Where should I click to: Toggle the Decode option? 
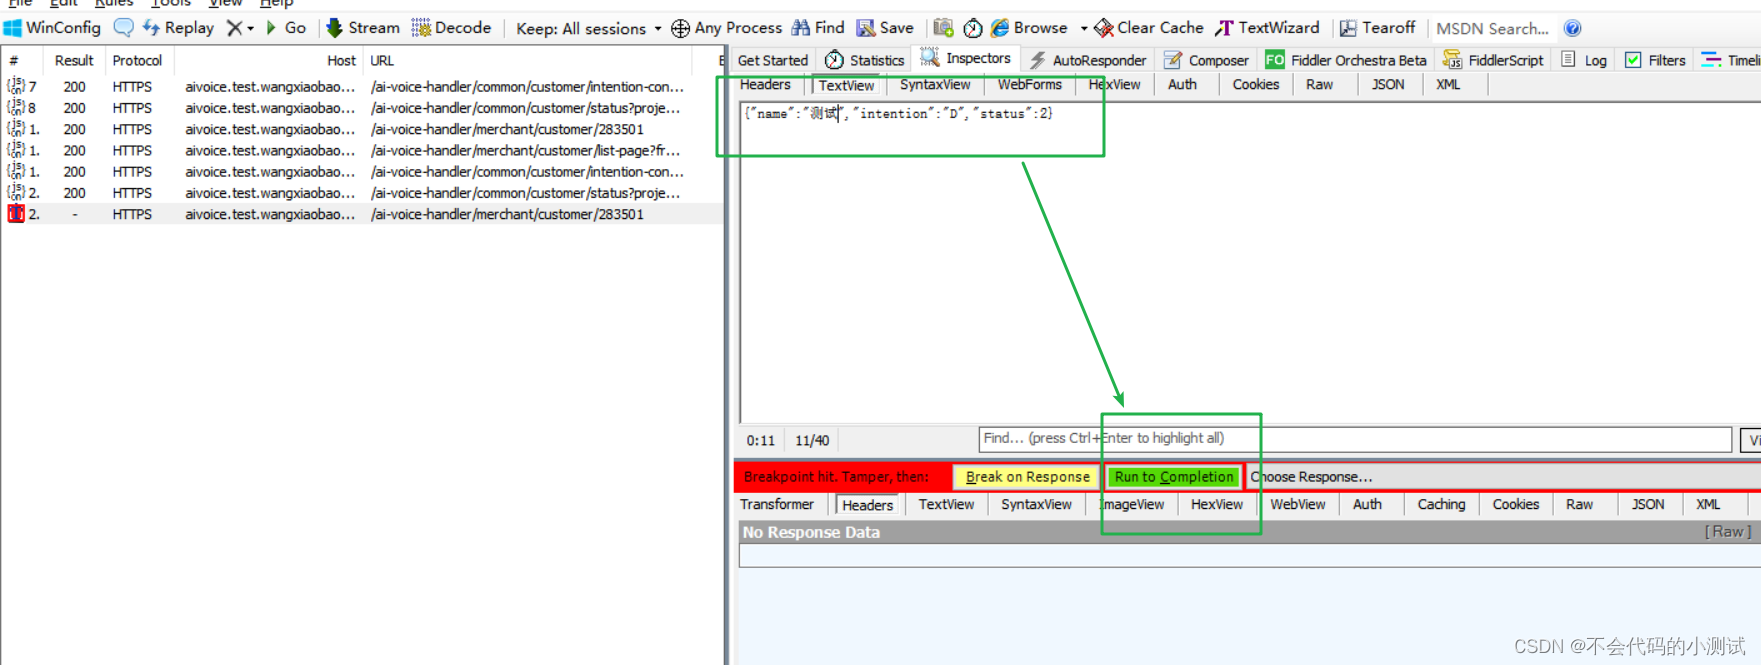[x=451, y=28]
